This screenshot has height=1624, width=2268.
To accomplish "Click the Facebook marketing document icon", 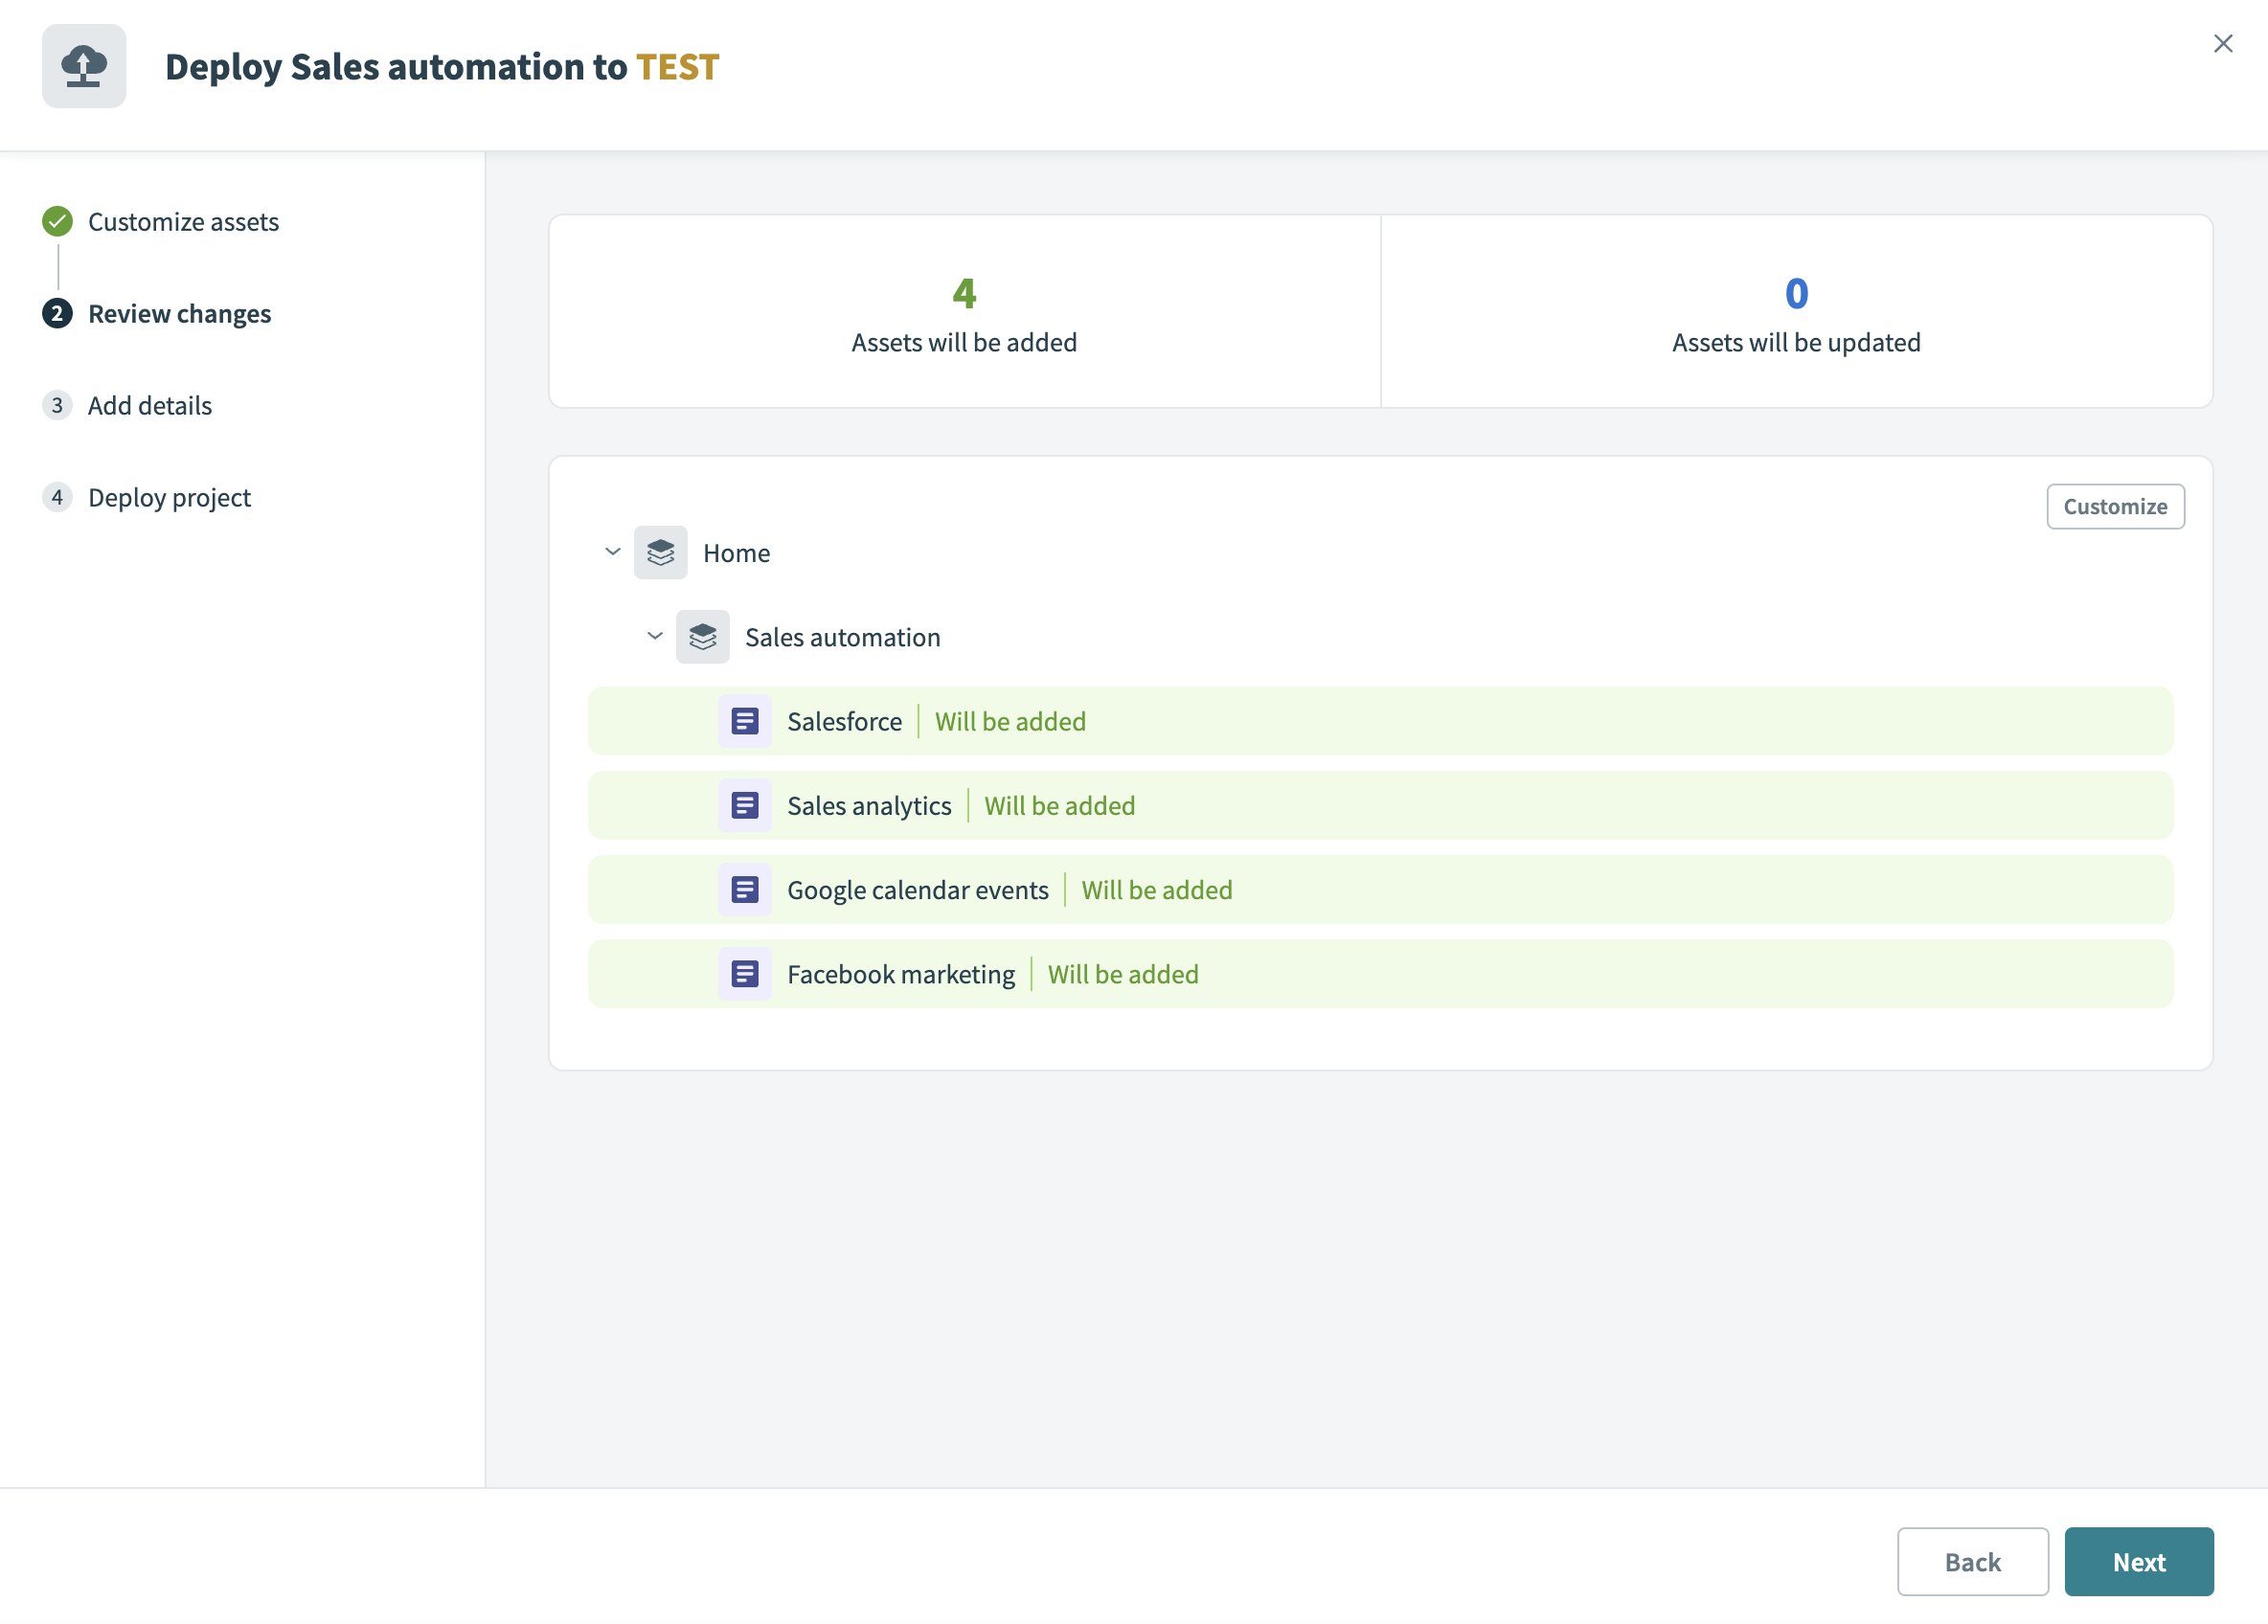I will coord(745,973).
